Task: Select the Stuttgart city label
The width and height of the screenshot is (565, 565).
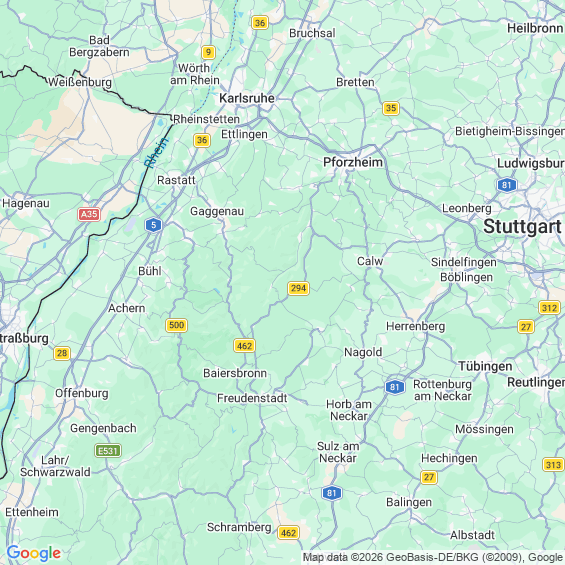Action: (x=522, y=227)
